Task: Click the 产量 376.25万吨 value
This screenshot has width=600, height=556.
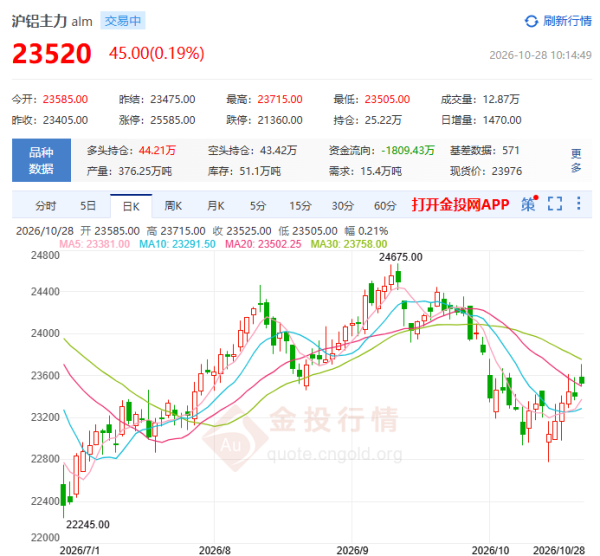Action: click(145, 171)
